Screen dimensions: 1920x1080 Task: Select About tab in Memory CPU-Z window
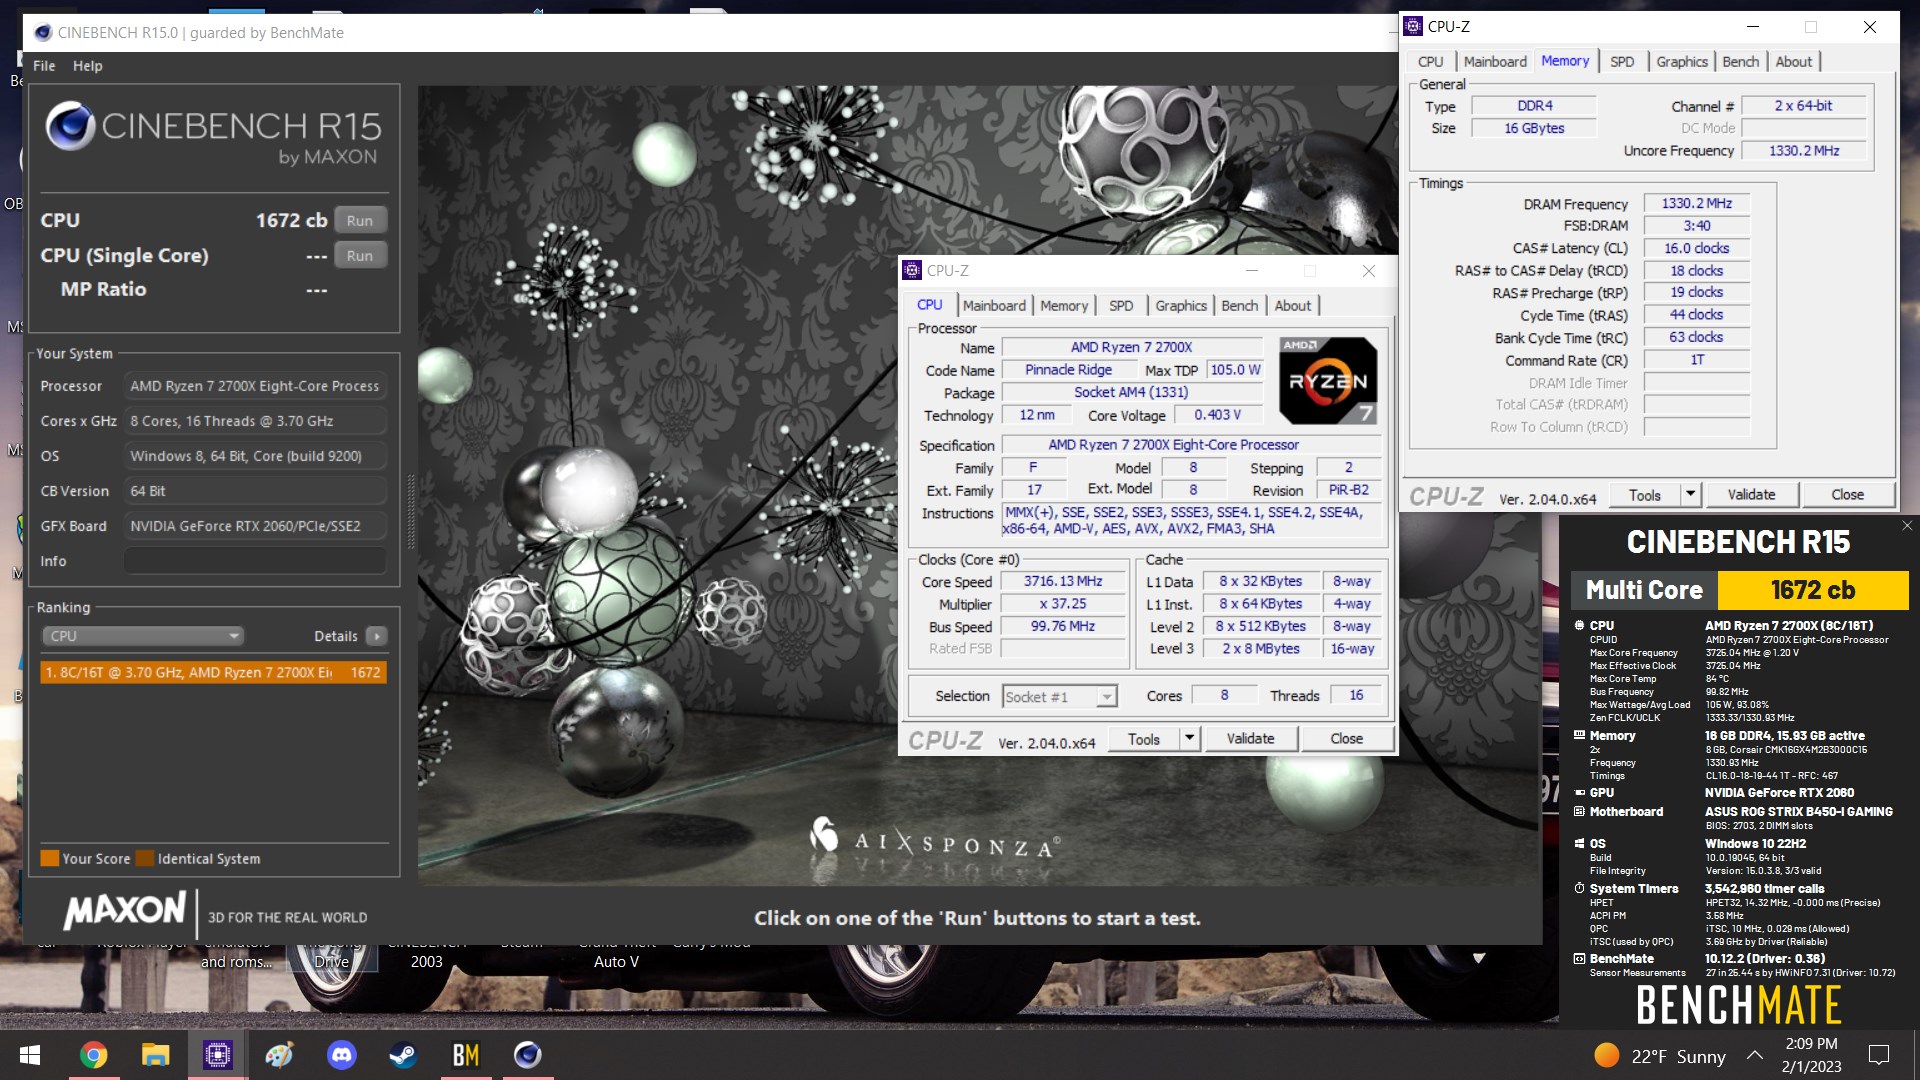tap(1793, 62)
